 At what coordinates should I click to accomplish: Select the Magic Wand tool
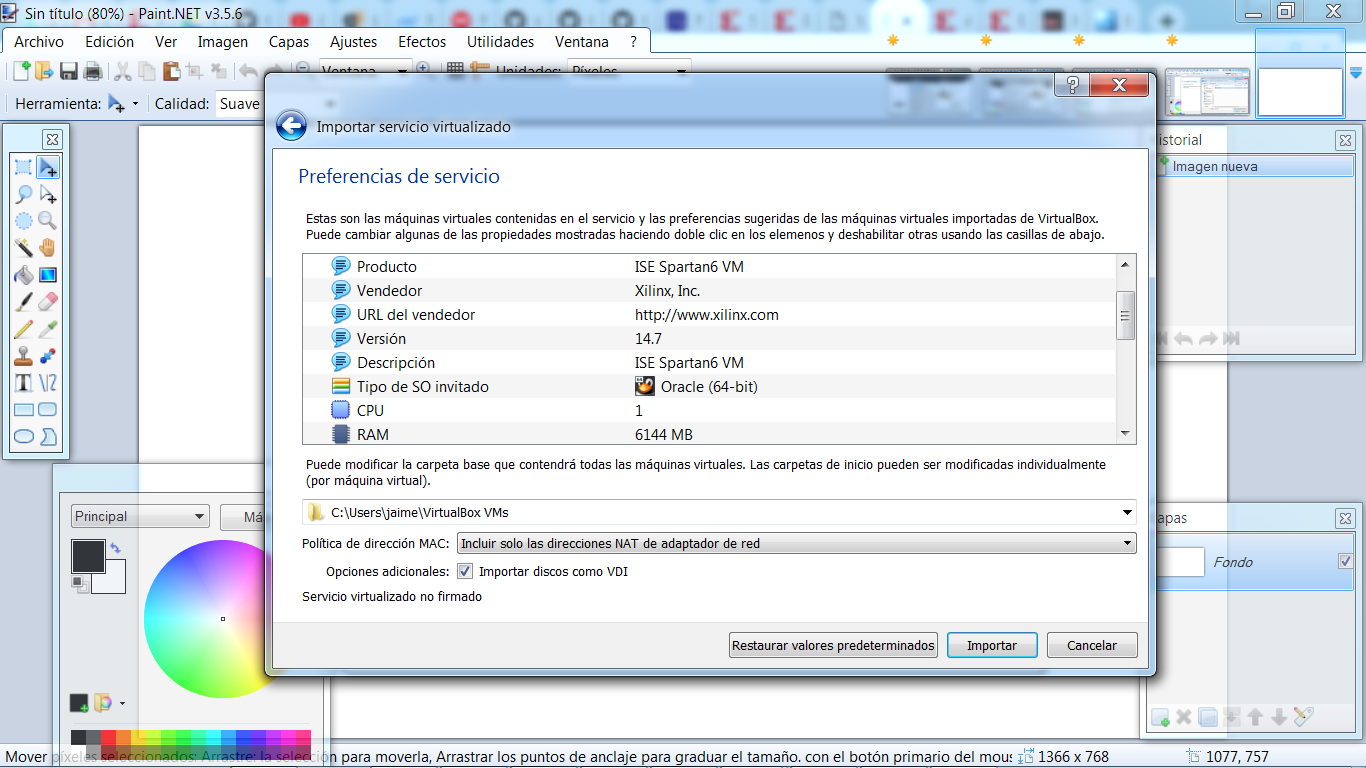pos(23,247)
